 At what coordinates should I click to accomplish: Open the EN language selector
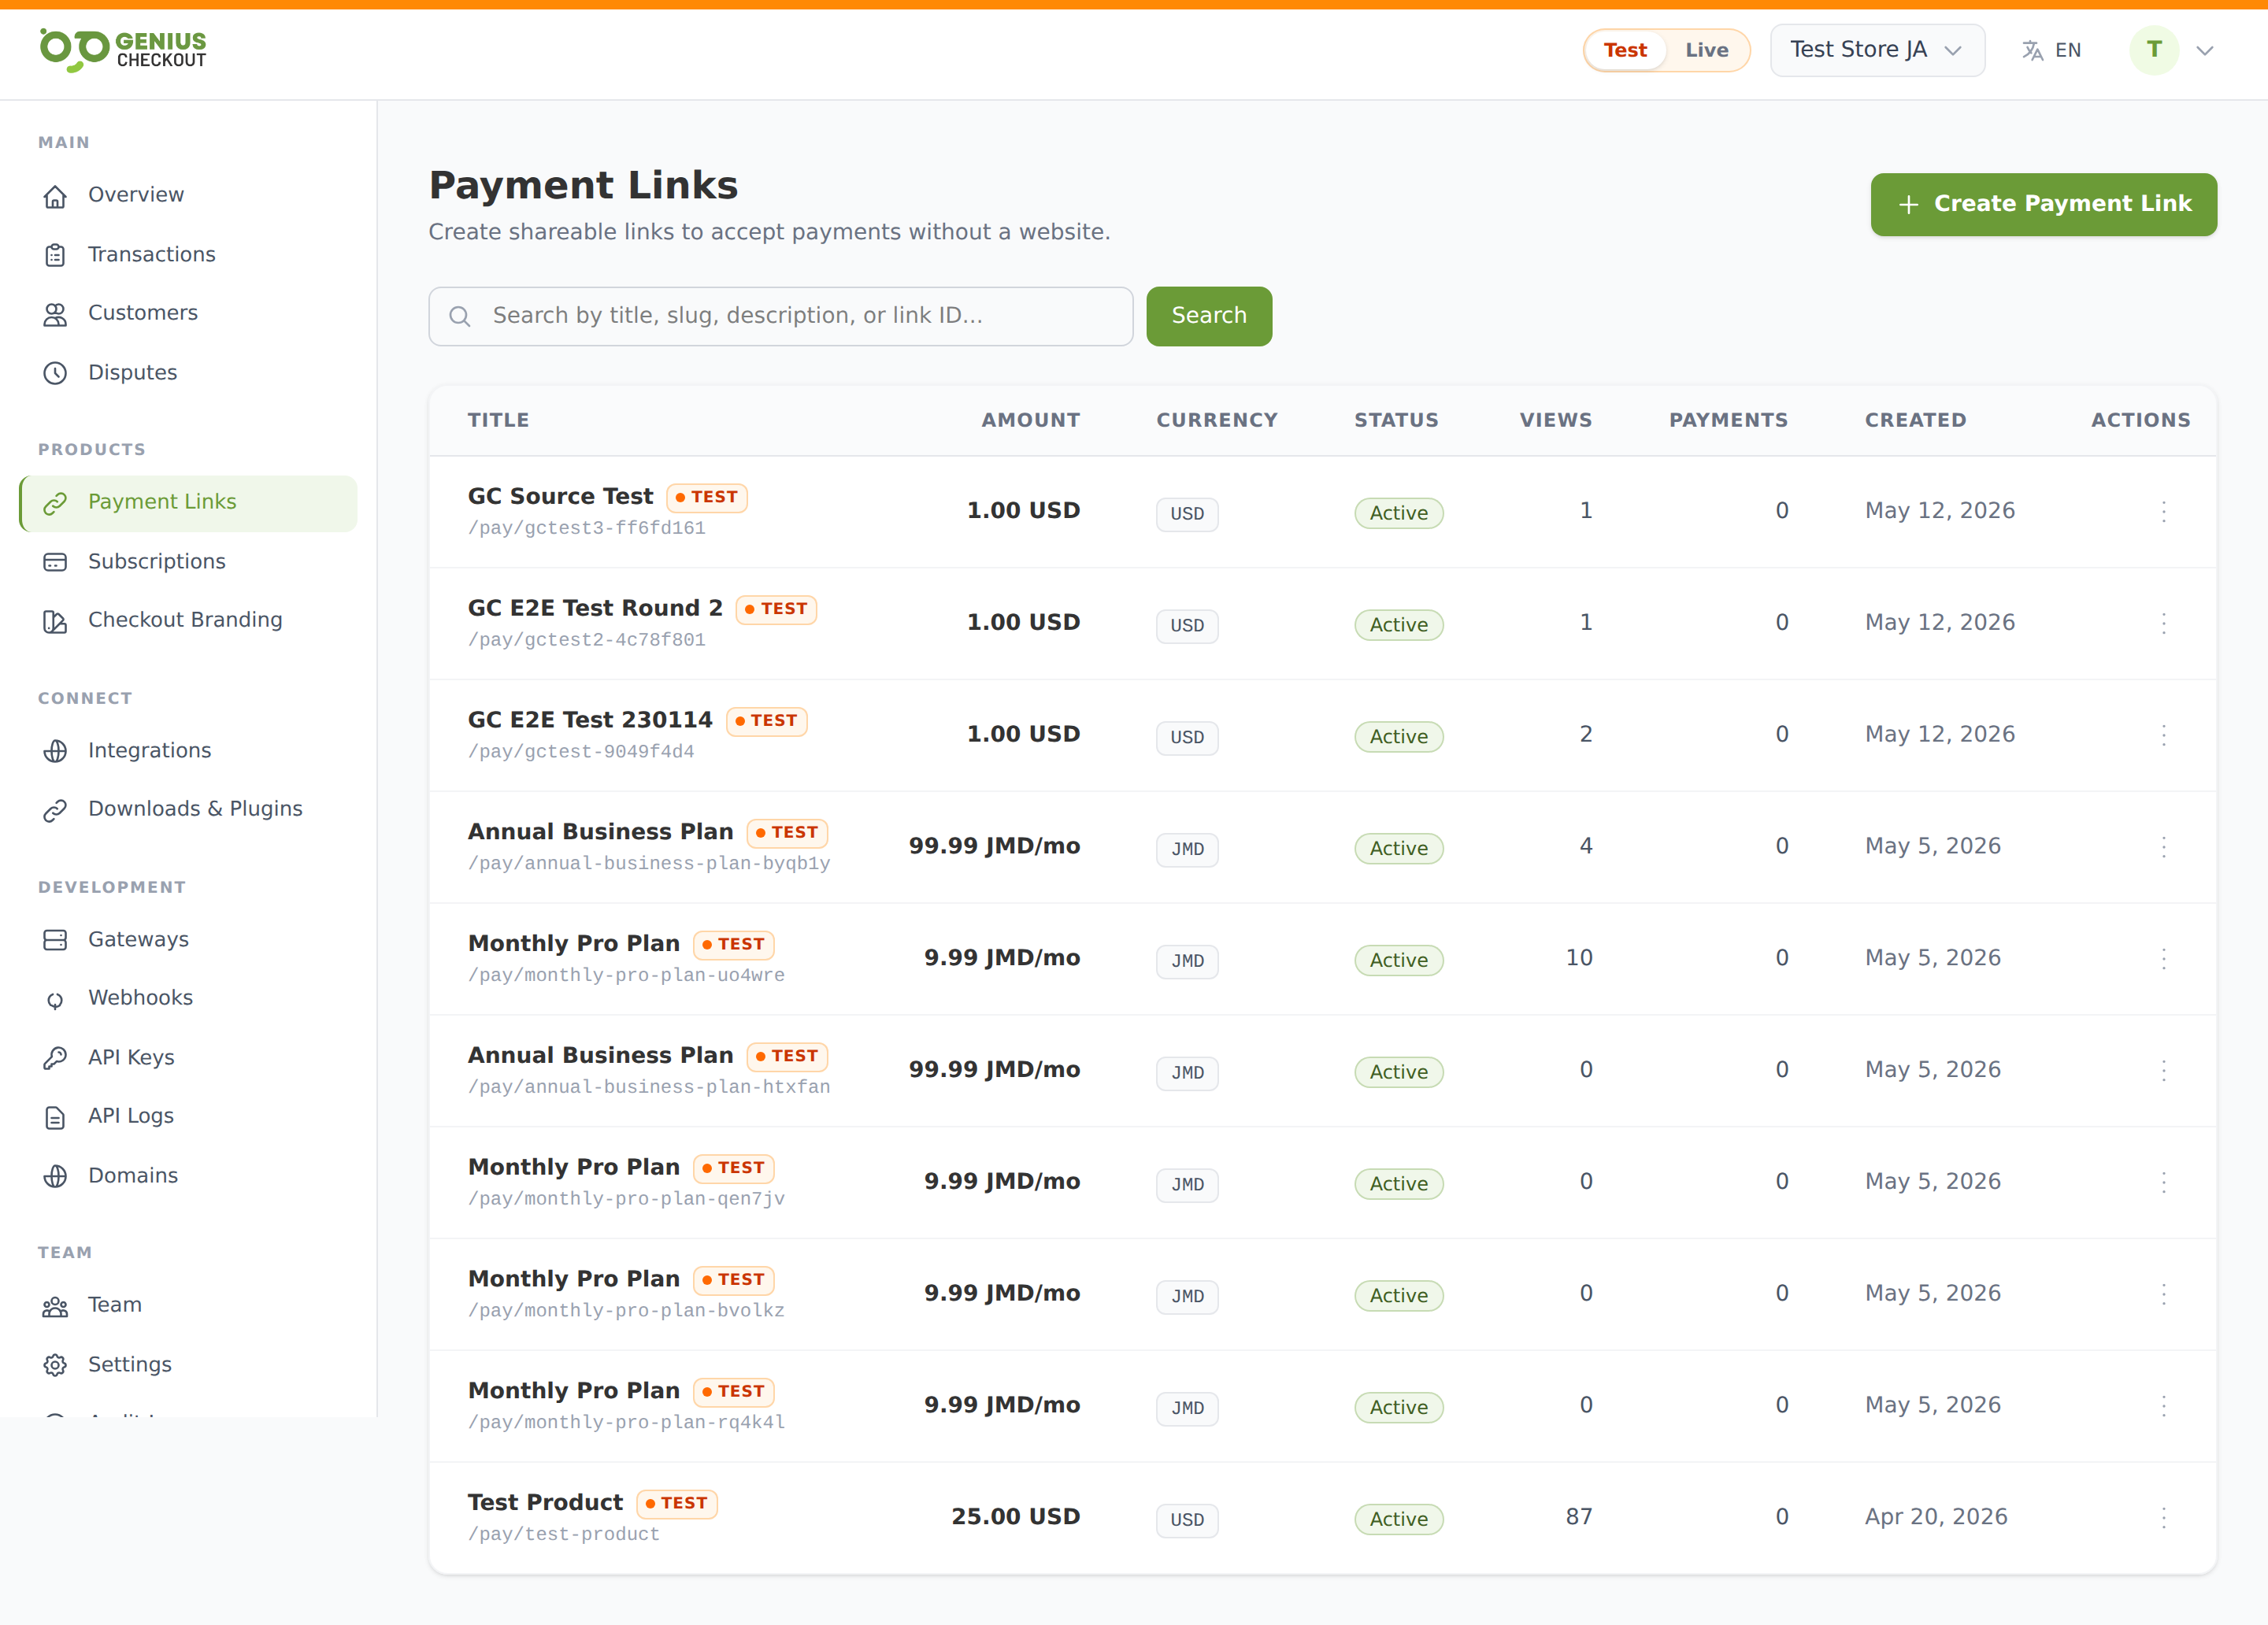2052,50
